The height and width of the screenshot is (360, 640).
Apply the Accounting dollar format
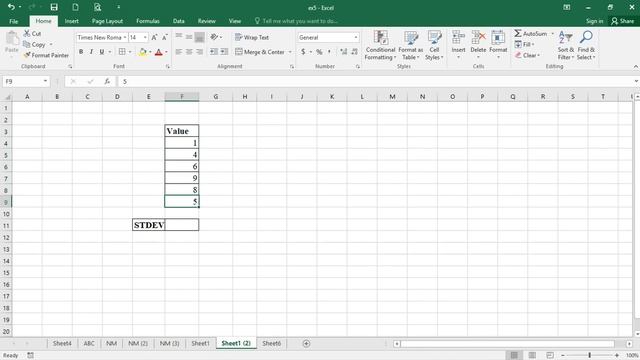pos(303,52)
